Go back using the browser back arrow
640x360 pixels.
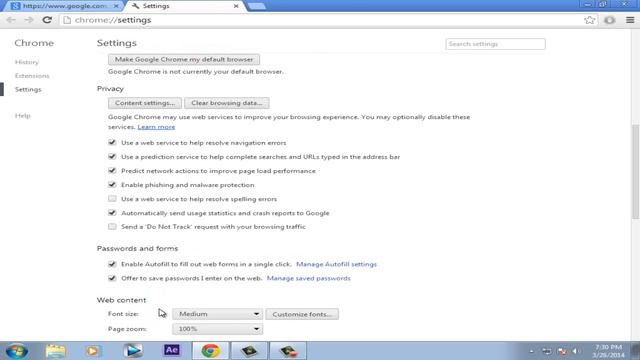tap(11, 20)
